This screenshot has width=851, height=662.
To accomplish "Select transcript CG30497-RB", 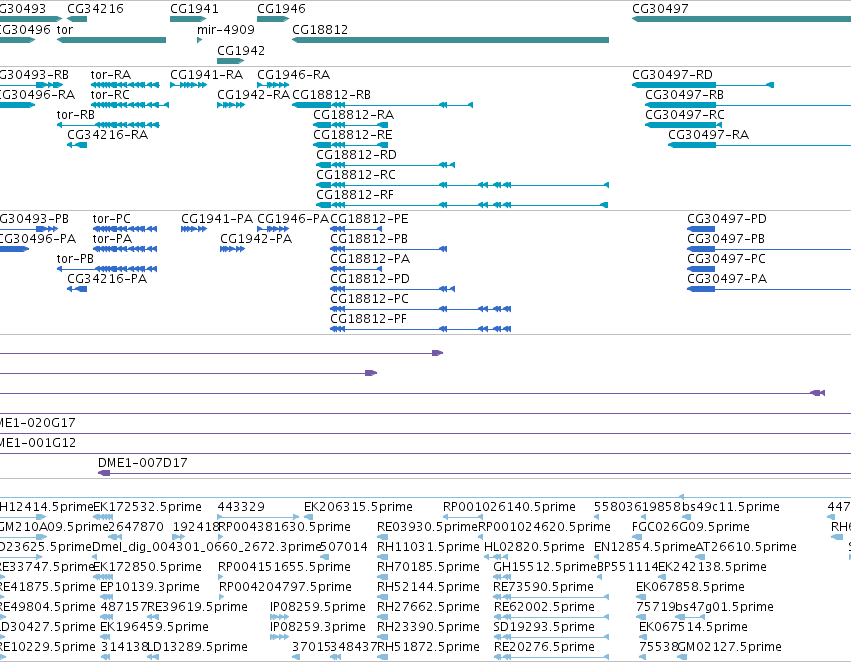I will click(748, 105).
